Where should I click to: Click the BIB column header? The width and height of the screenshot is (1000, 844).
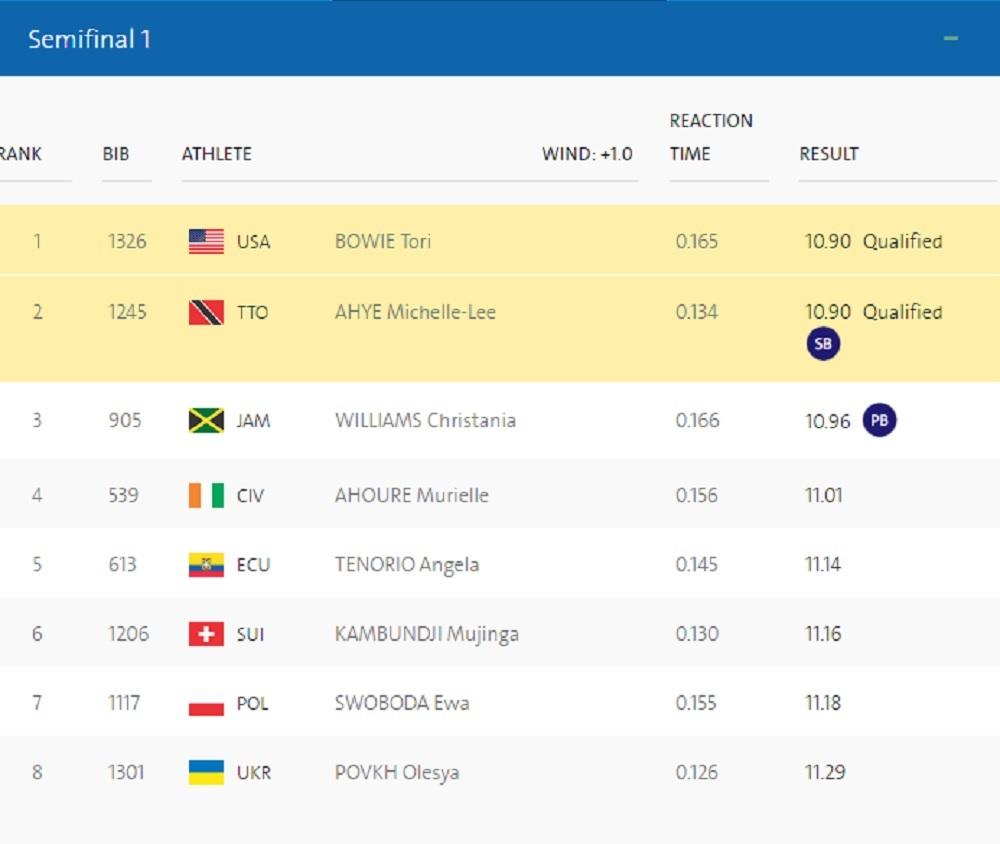[x=116, y=154]
